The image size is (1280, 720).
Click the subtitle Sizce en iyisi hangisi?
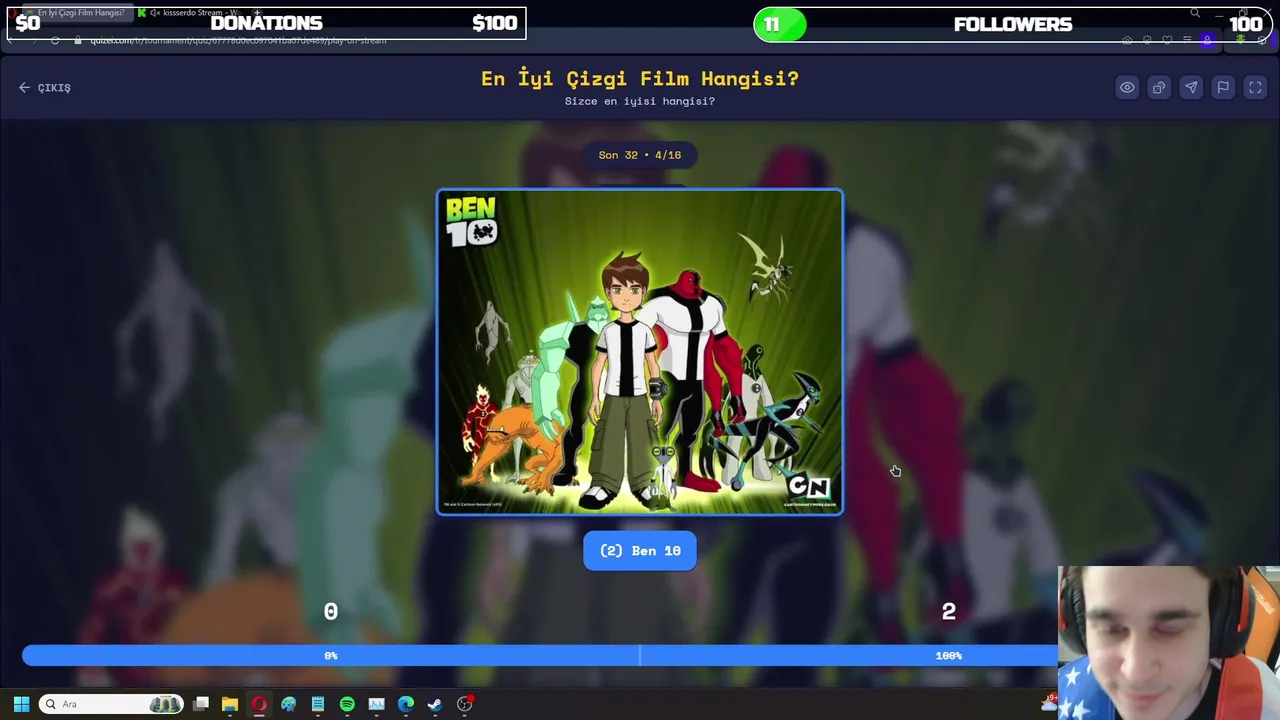click(640, 101)
